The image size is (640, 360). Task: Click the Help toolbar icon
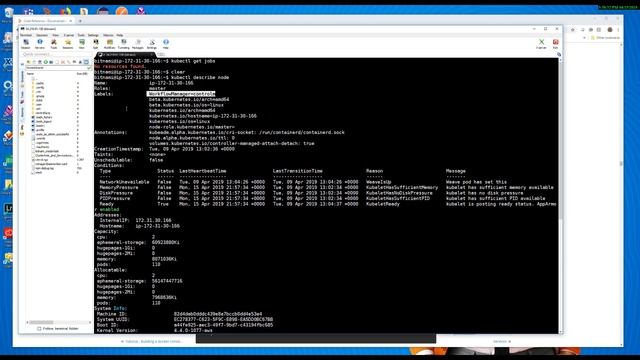(166, 44)
